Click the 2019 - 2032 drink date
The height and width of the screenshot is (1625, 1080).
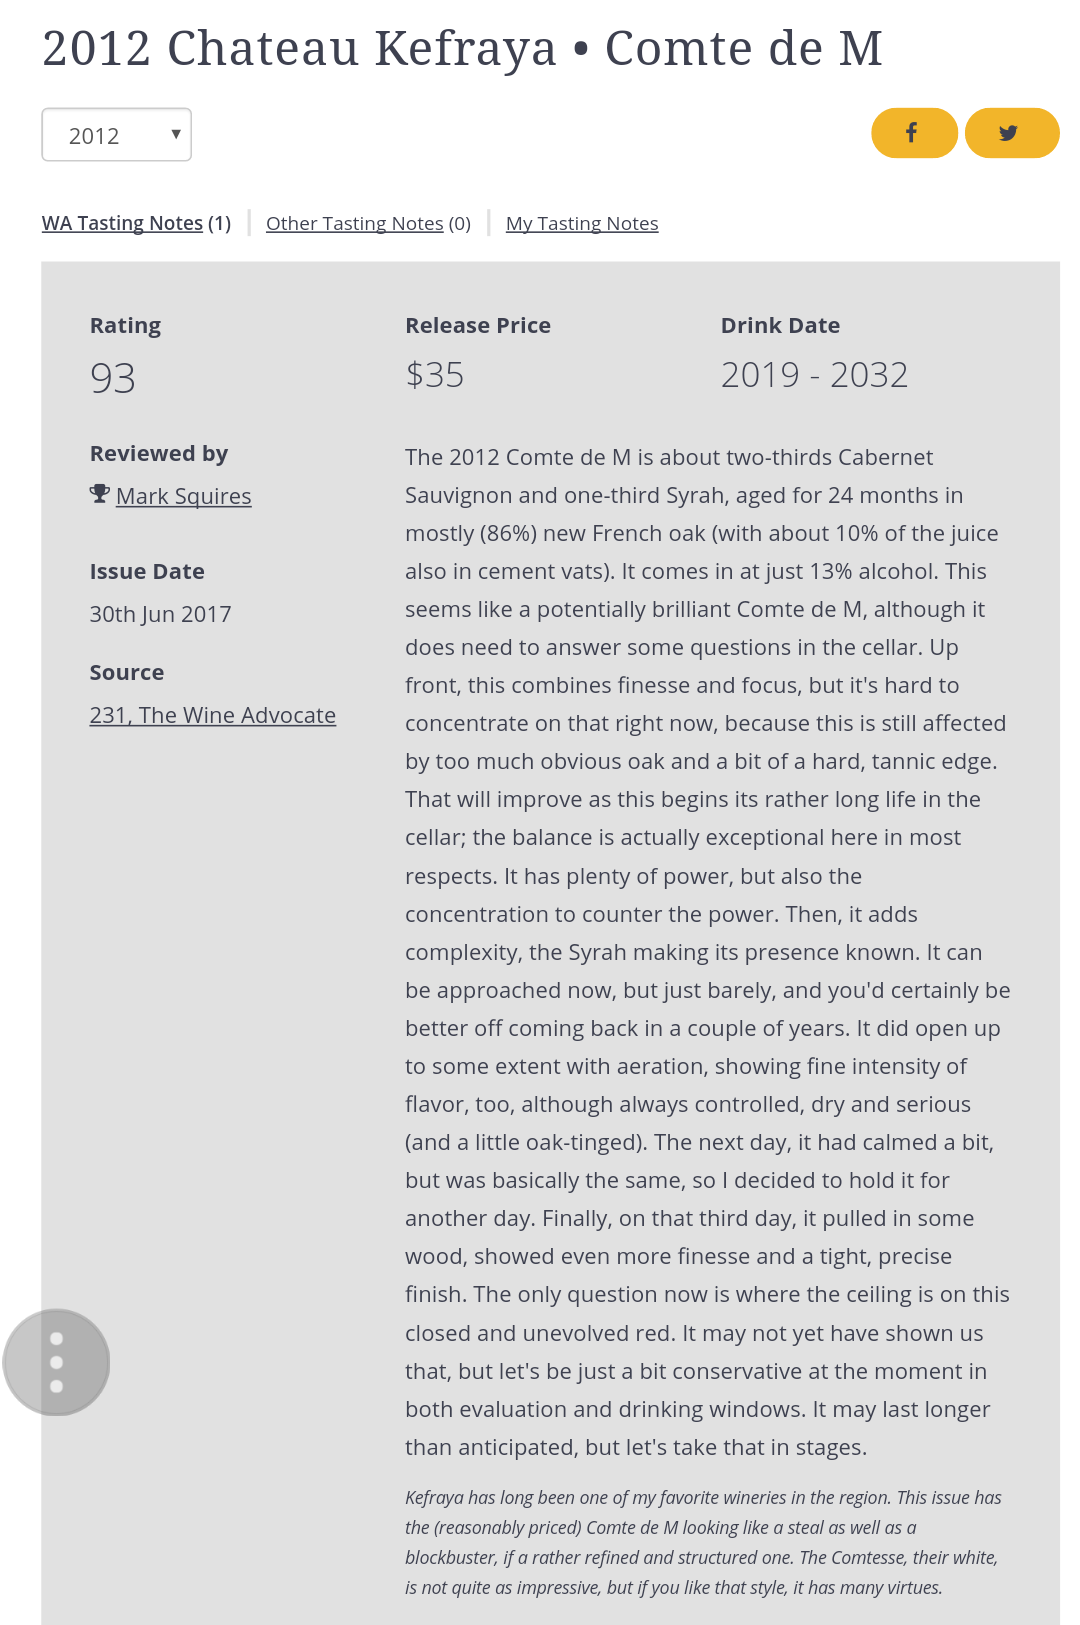pos(814,375)
